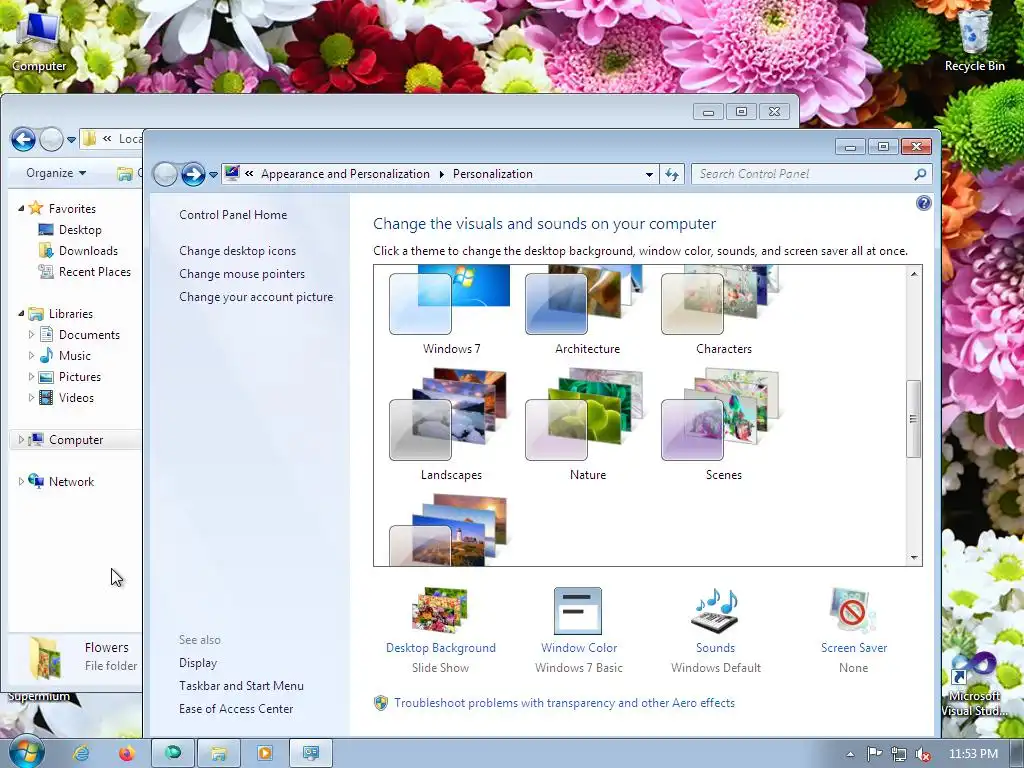Select the Windows 7 theme
Viewport: 1024px width, 768px height.
[x=451, y=310]
